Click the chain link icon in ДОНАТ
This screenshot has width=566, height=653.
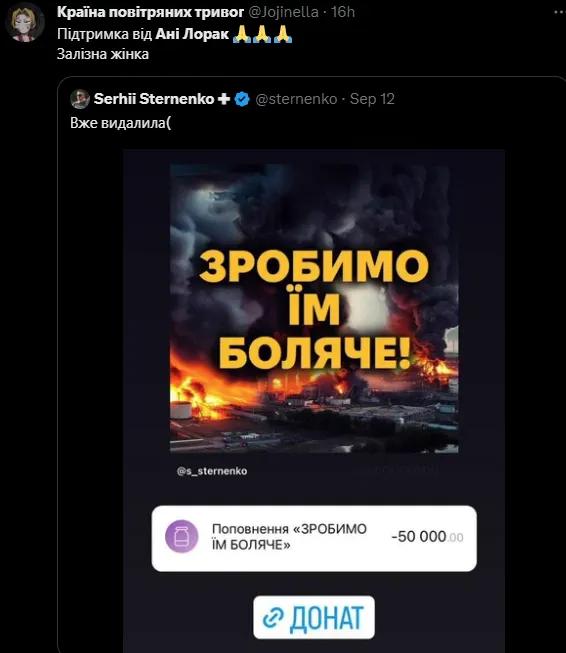click(273, 618)
